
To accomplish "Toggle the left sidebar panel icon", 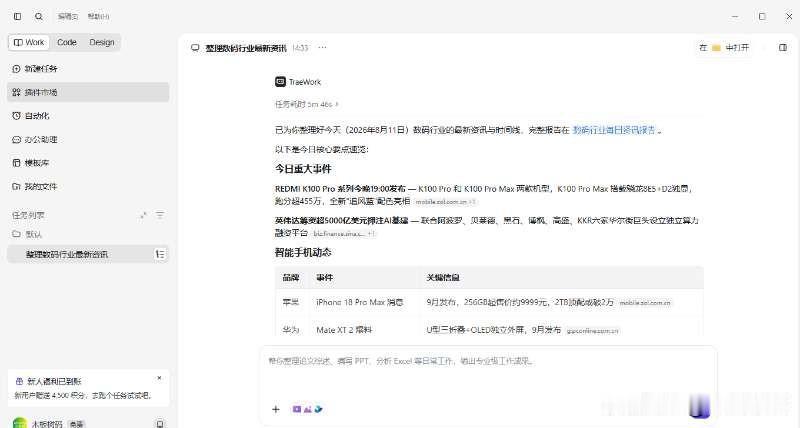I will 17,16.
